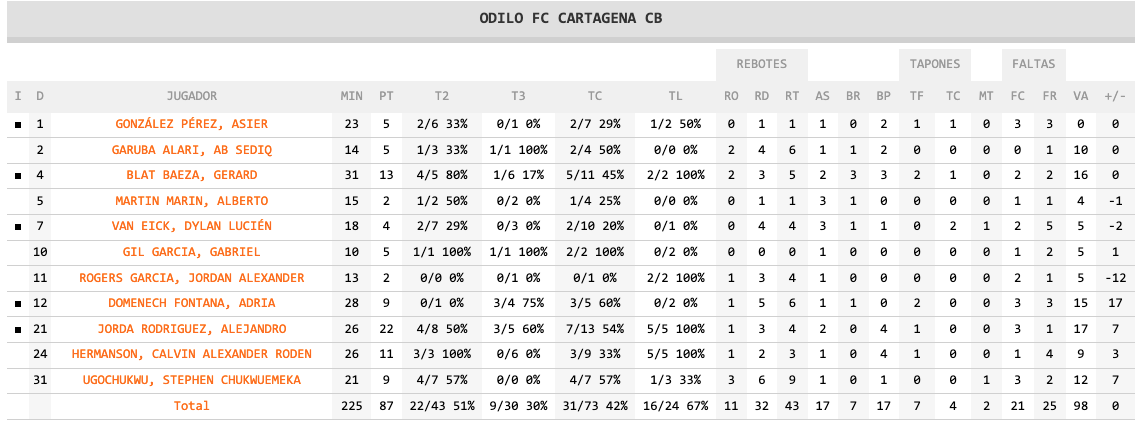1139x421 pixels.
Task: Click the PT points column header
Action: 386,96
